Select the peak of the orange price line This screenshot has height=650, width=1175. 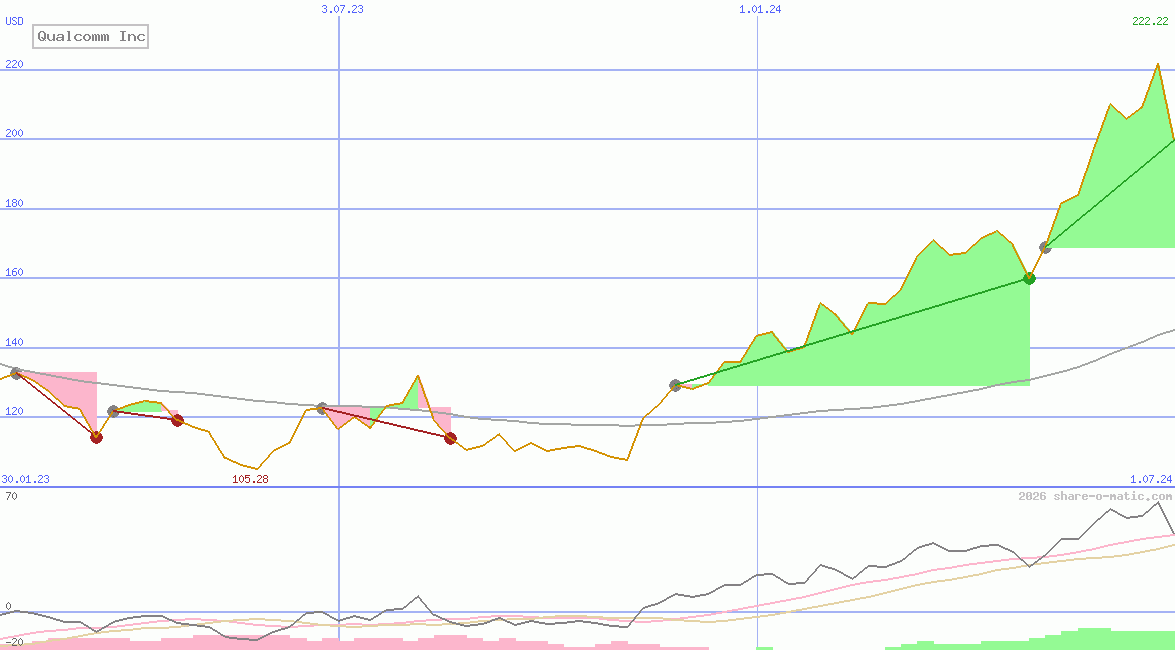[x=1160, y=64]
